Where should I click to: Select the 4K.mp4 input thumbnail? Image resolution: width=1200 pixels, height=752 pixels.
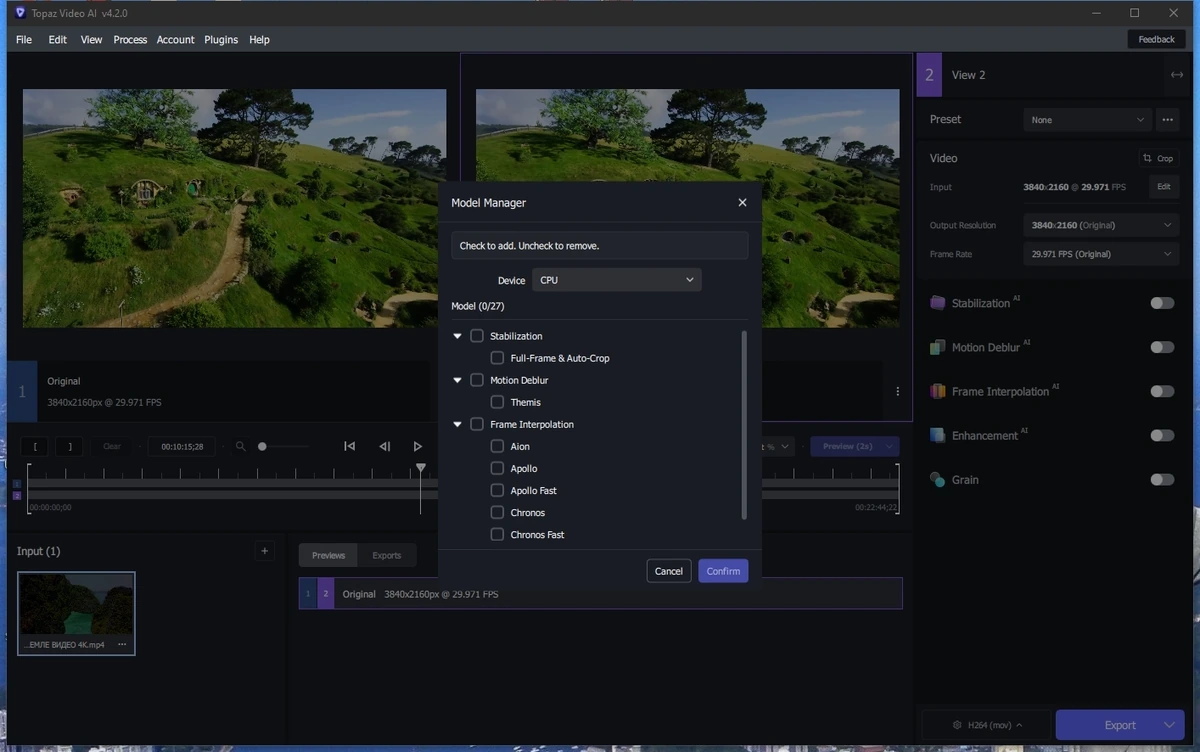click(76, 613)
